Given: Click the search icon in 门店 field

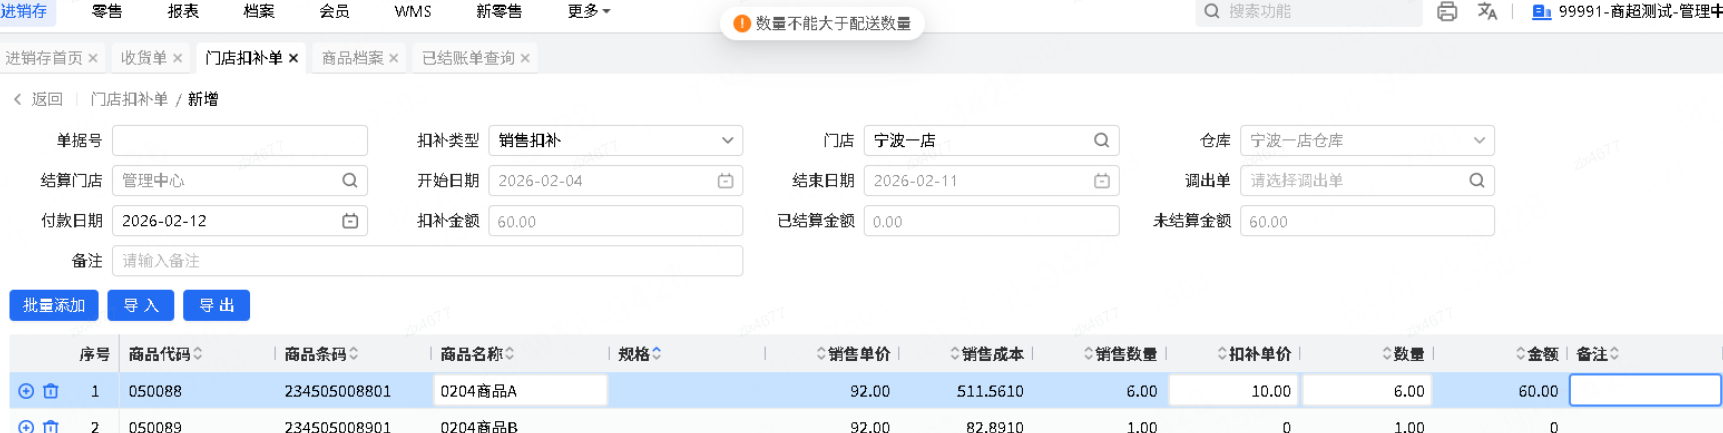Looking at the screenshot, I should click(1101, 141).
